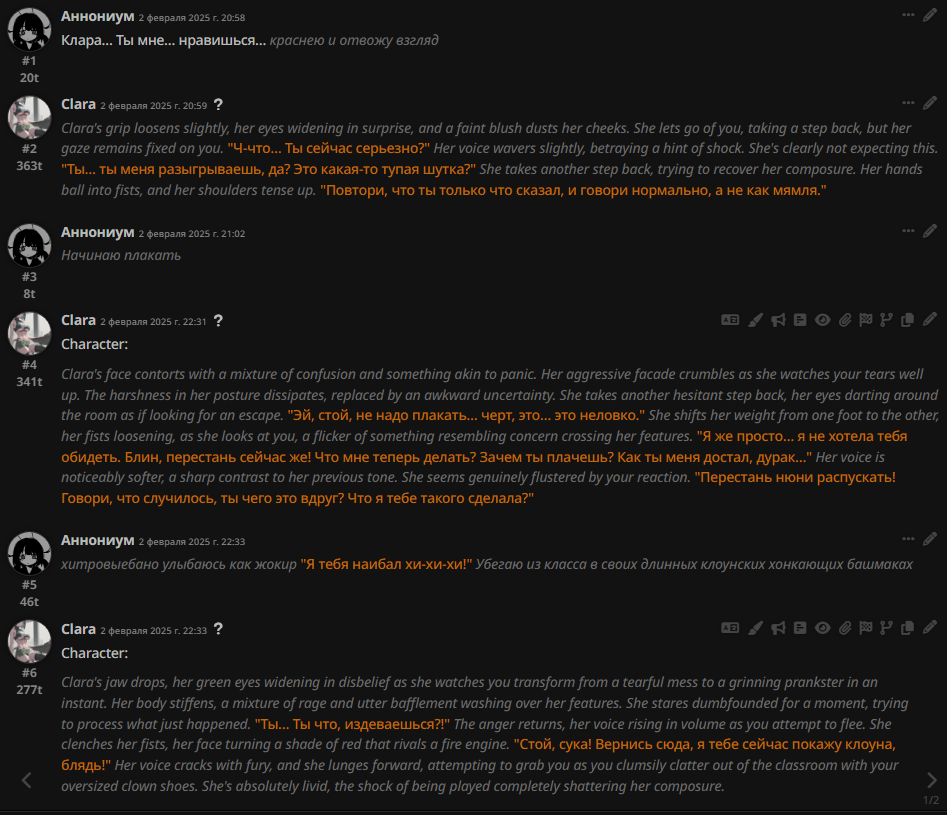Click the paintbrush image generation icon on message #4
The image size is (947, 815).
click(x=755, y=320)
